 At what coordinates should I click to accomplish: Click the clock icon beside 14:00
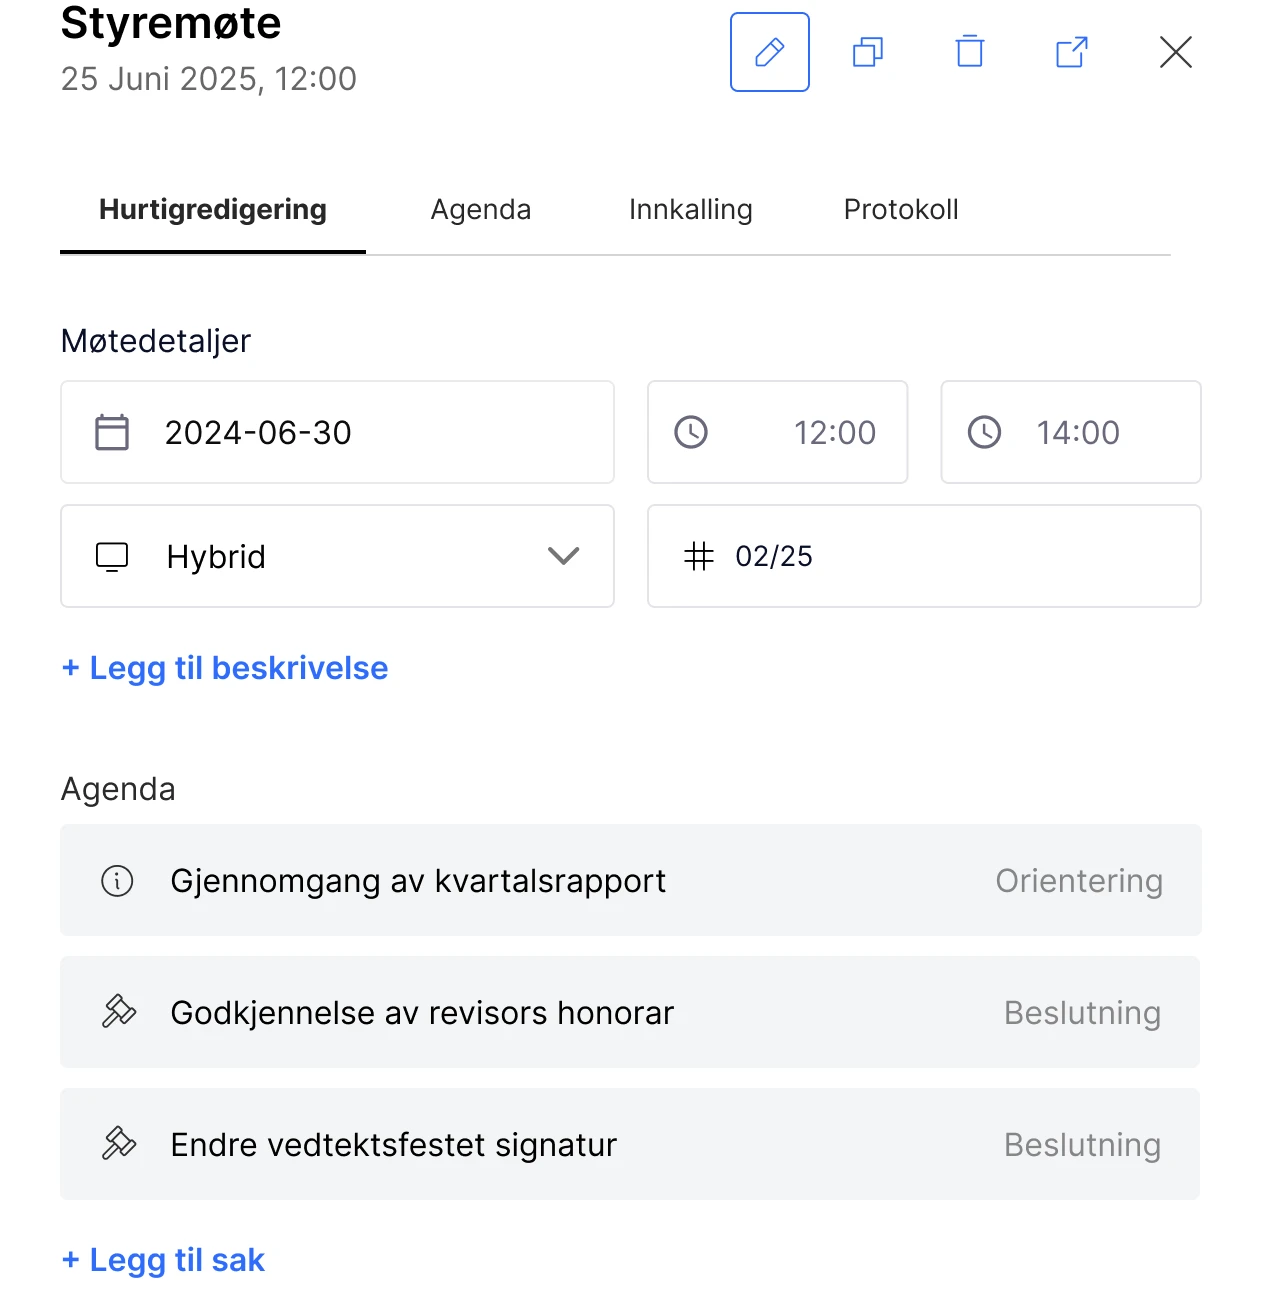[x=984, y=433]
